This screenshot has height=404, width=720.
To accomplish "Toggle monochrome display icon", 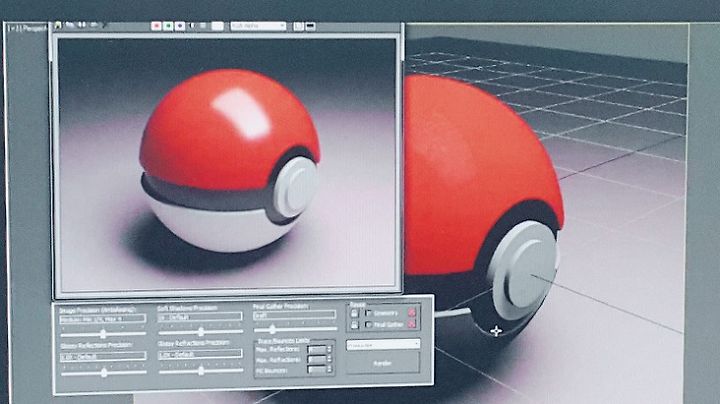I will click(x=203, y=26).
